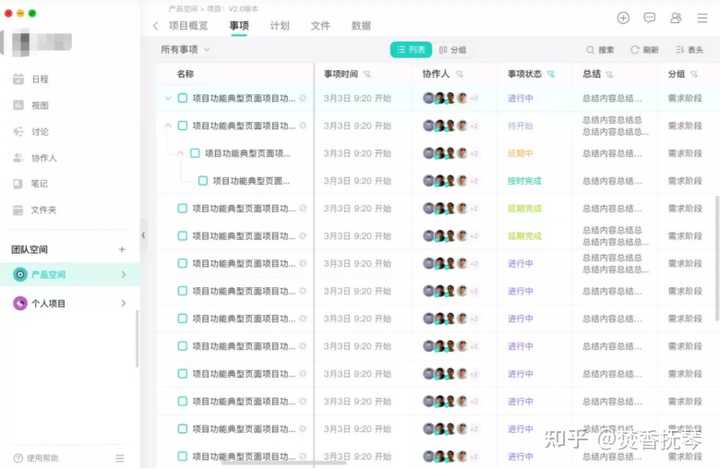Image resolution: width=720 pixels, height=469 pixels.
Task: Check the checkbox in the 按时完成 row
Action: pos(203,181)
